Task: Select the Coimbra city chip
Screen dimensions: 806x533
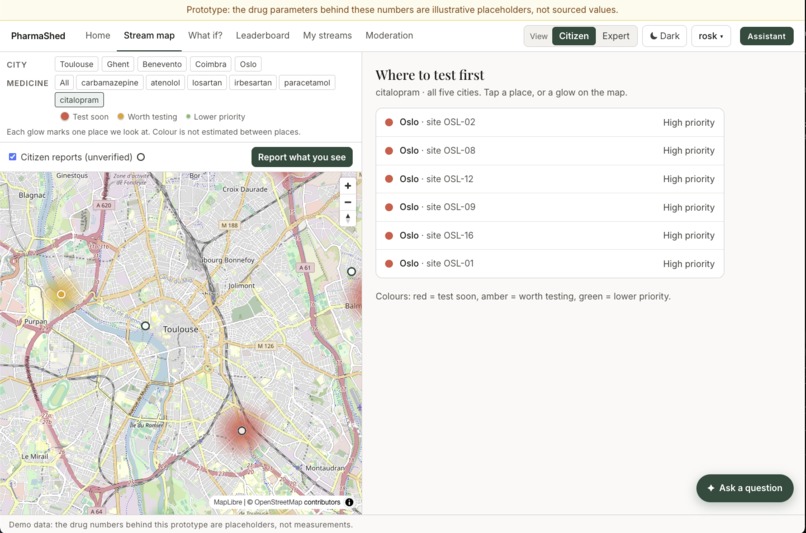Action: coord(211,64)
